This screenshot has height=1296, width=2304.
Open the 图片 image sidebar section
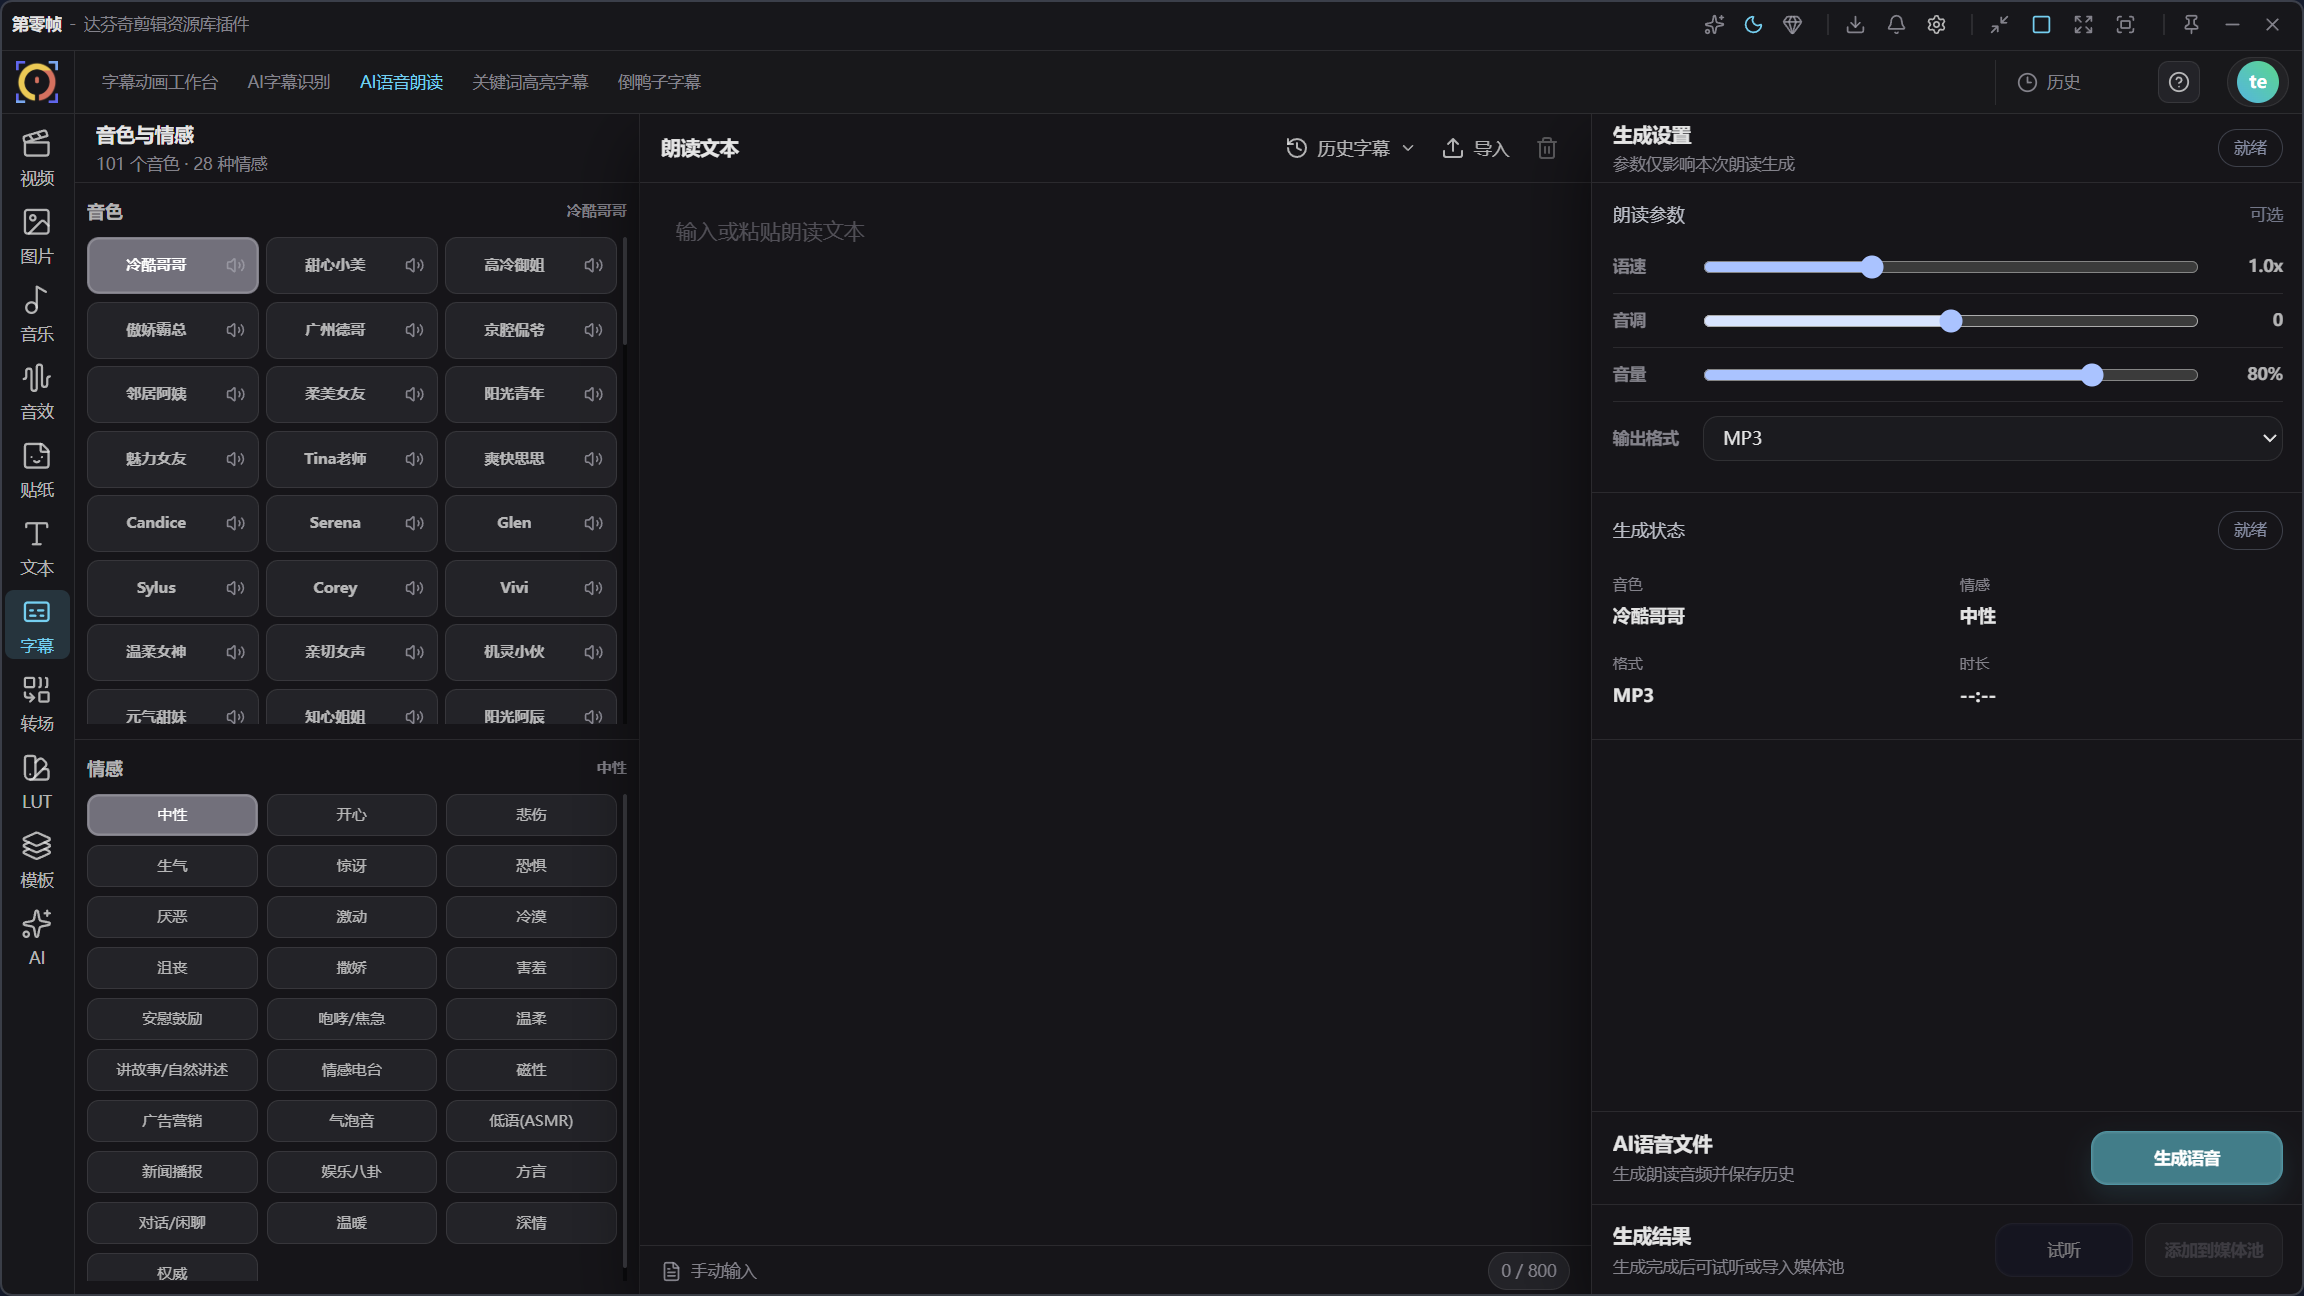37,235
